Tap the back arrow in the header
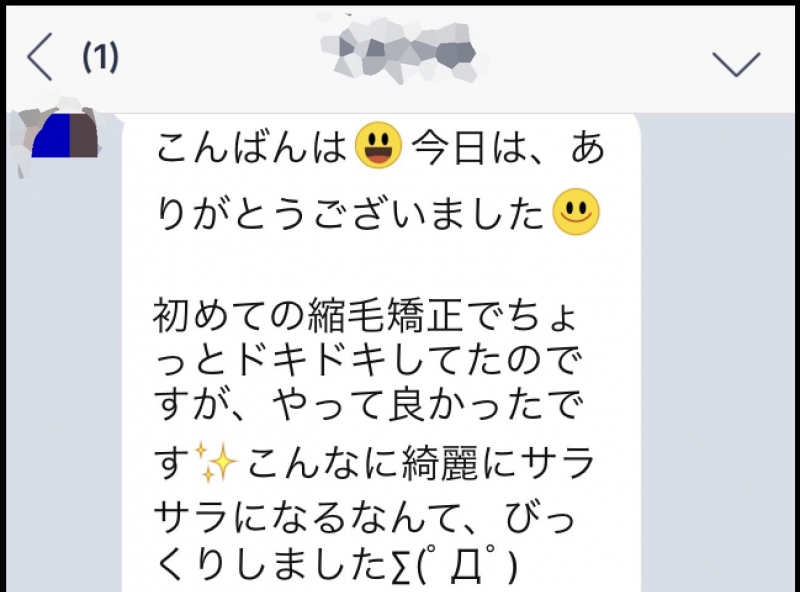The width and height of the screenshot is (800, 592). (x=40, y=57)
